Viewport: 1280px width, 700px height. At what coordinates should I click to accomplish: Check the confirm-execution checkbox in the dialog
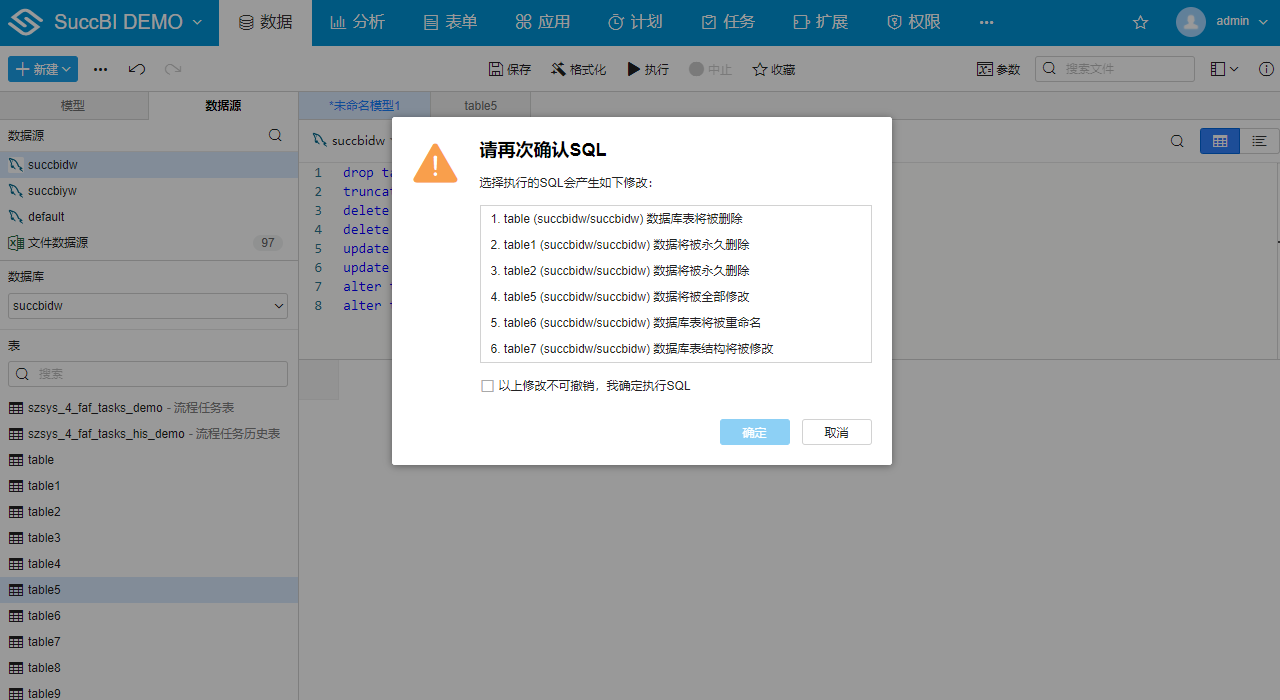click(487, 385)
